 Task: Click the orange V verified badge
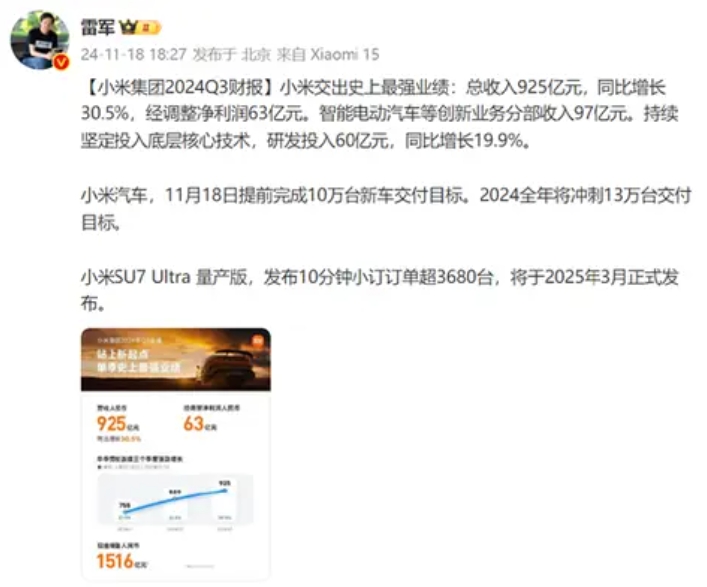(x=61, y=62)
